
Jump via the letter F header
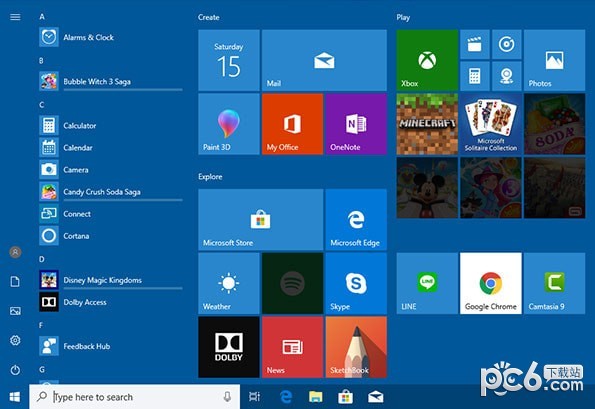point(41,325)
